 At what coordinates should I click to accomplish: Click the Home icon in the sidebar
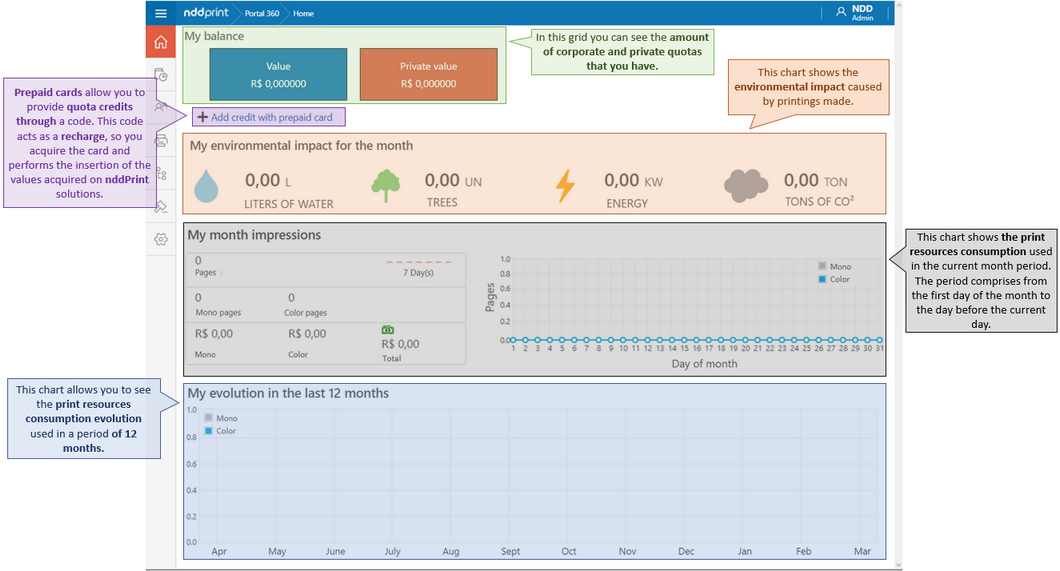click(160, 42)
